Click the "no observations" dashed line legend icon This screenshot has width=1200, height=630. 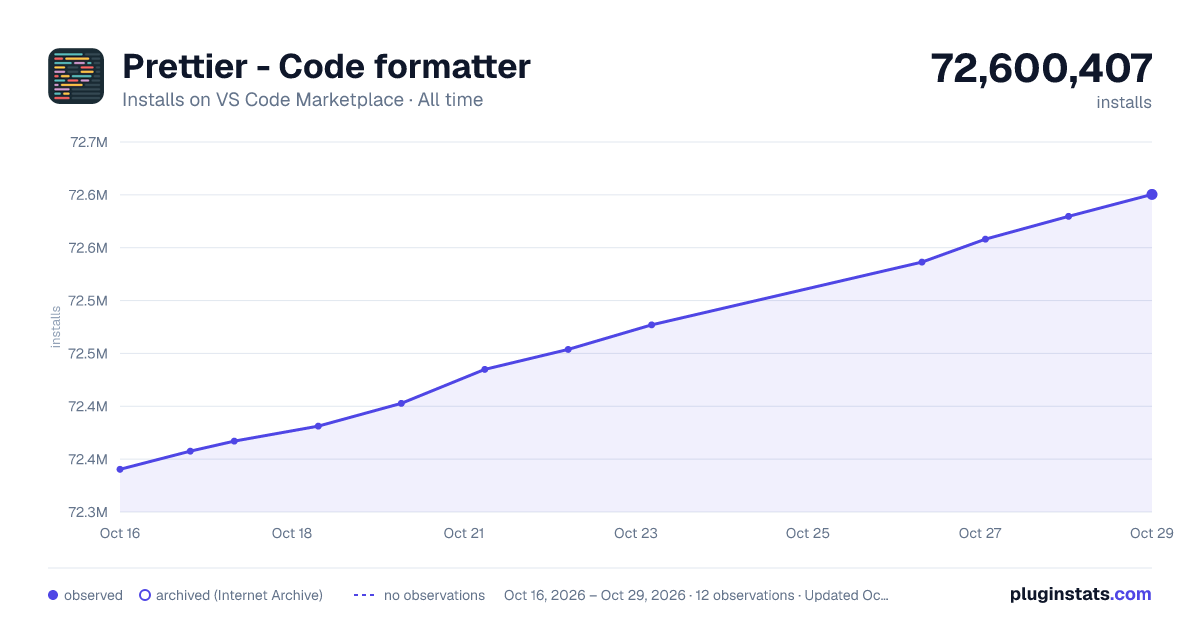pyautogui.click(x=363, y=595)
